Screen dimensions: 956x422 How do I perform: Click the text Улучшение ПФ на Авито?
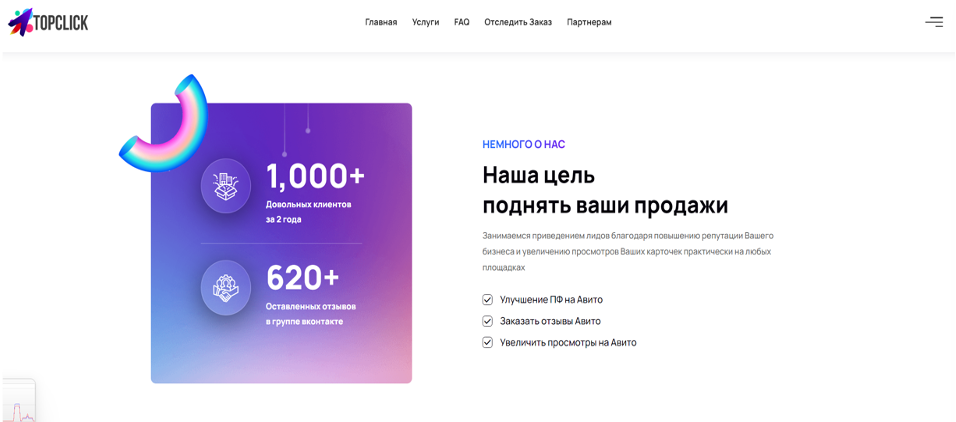point(552,299)
